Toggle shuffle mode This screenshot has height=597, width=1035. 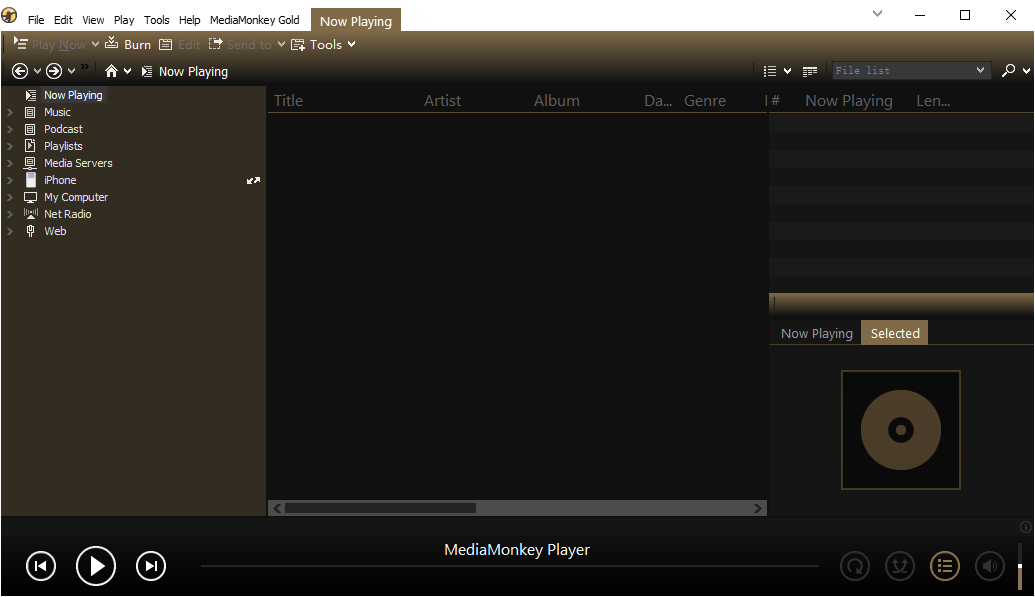coord(900,566)
